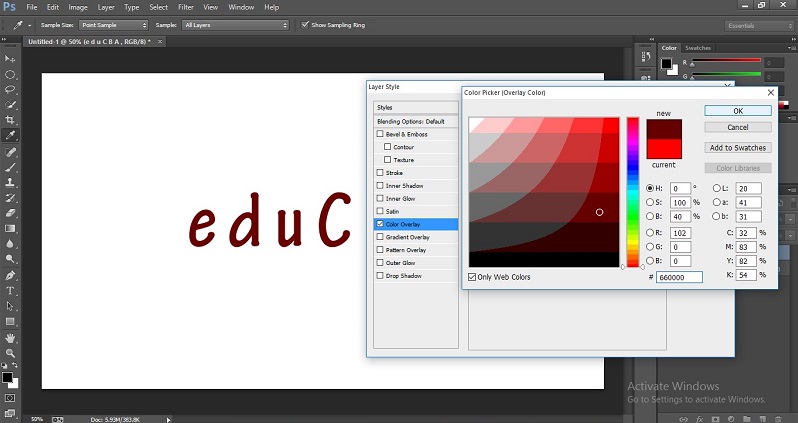Swap foreground and background colors arrow
798x423 pixels.
point(15,365)
